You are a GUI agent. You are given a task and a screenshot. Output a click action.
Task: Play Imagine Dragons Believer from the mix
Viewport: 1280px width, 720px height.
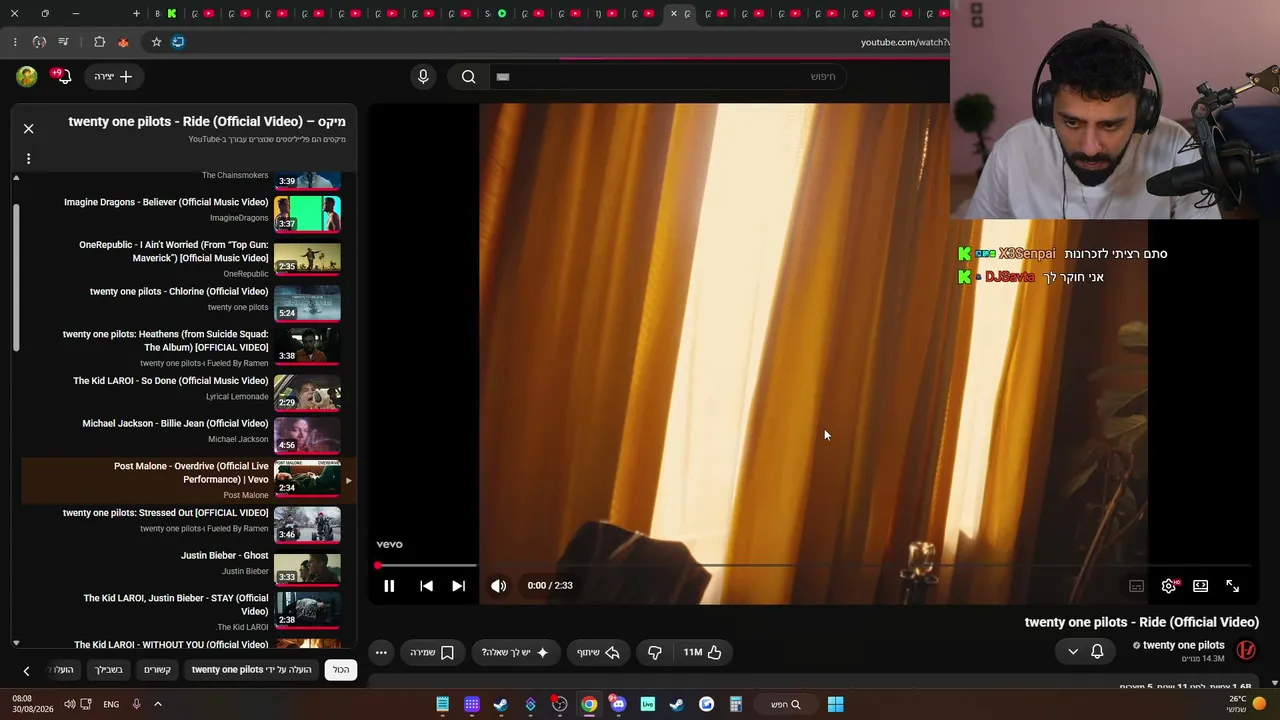pyautogui.click(x=190, y=213)
